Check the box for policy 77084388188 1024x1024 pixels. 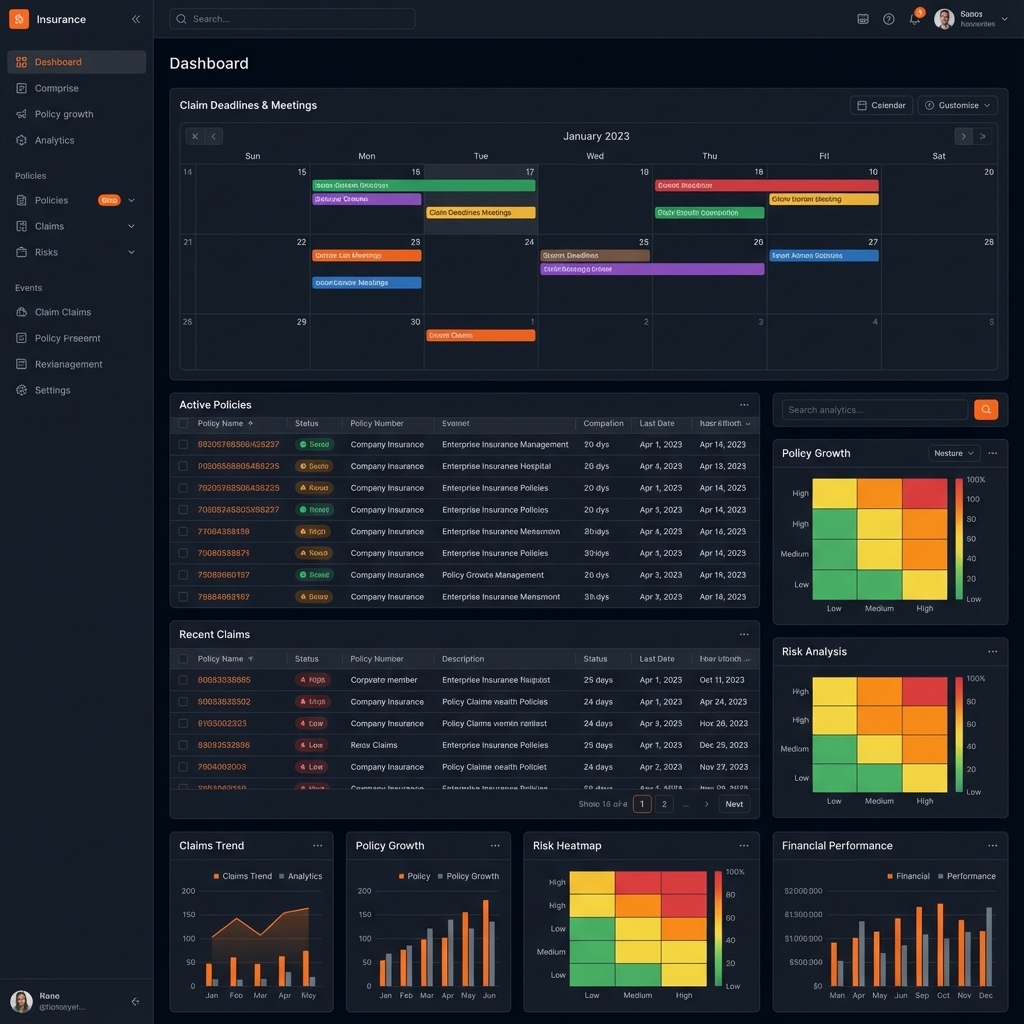coord(183,532)
